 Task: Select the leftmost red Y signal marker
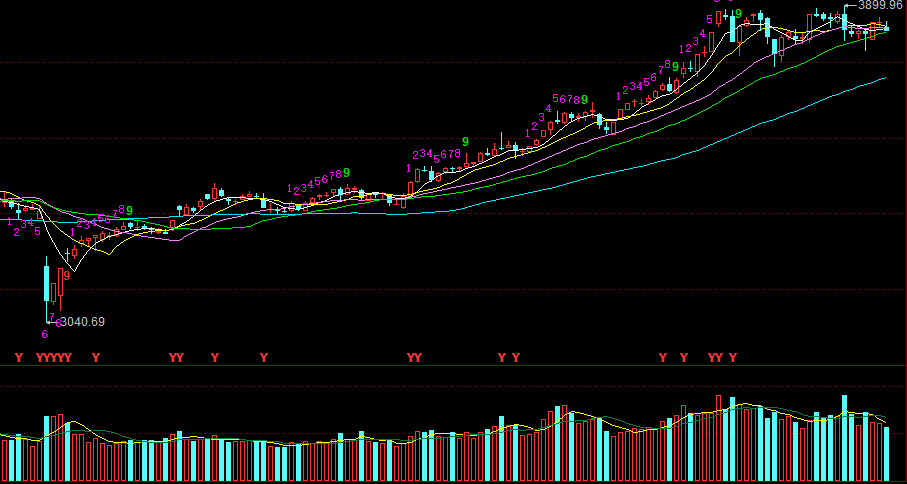coord(18,357)
